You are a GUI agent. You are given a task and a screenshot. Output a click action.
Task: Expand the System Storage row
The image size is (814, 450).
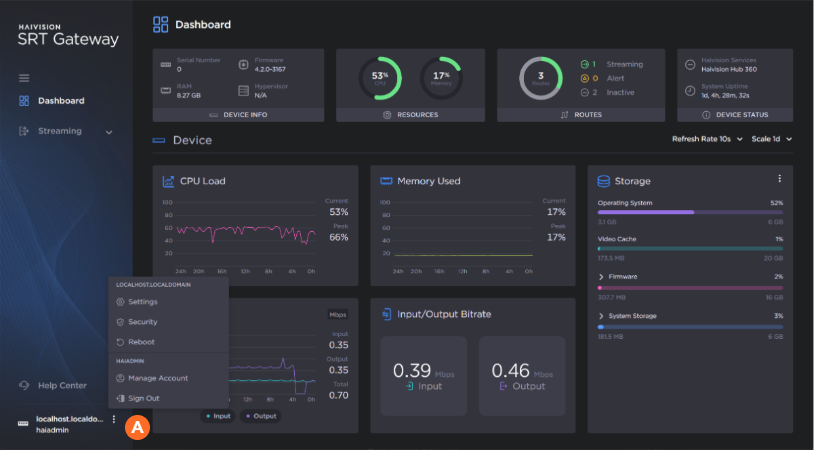click(601, 316)
